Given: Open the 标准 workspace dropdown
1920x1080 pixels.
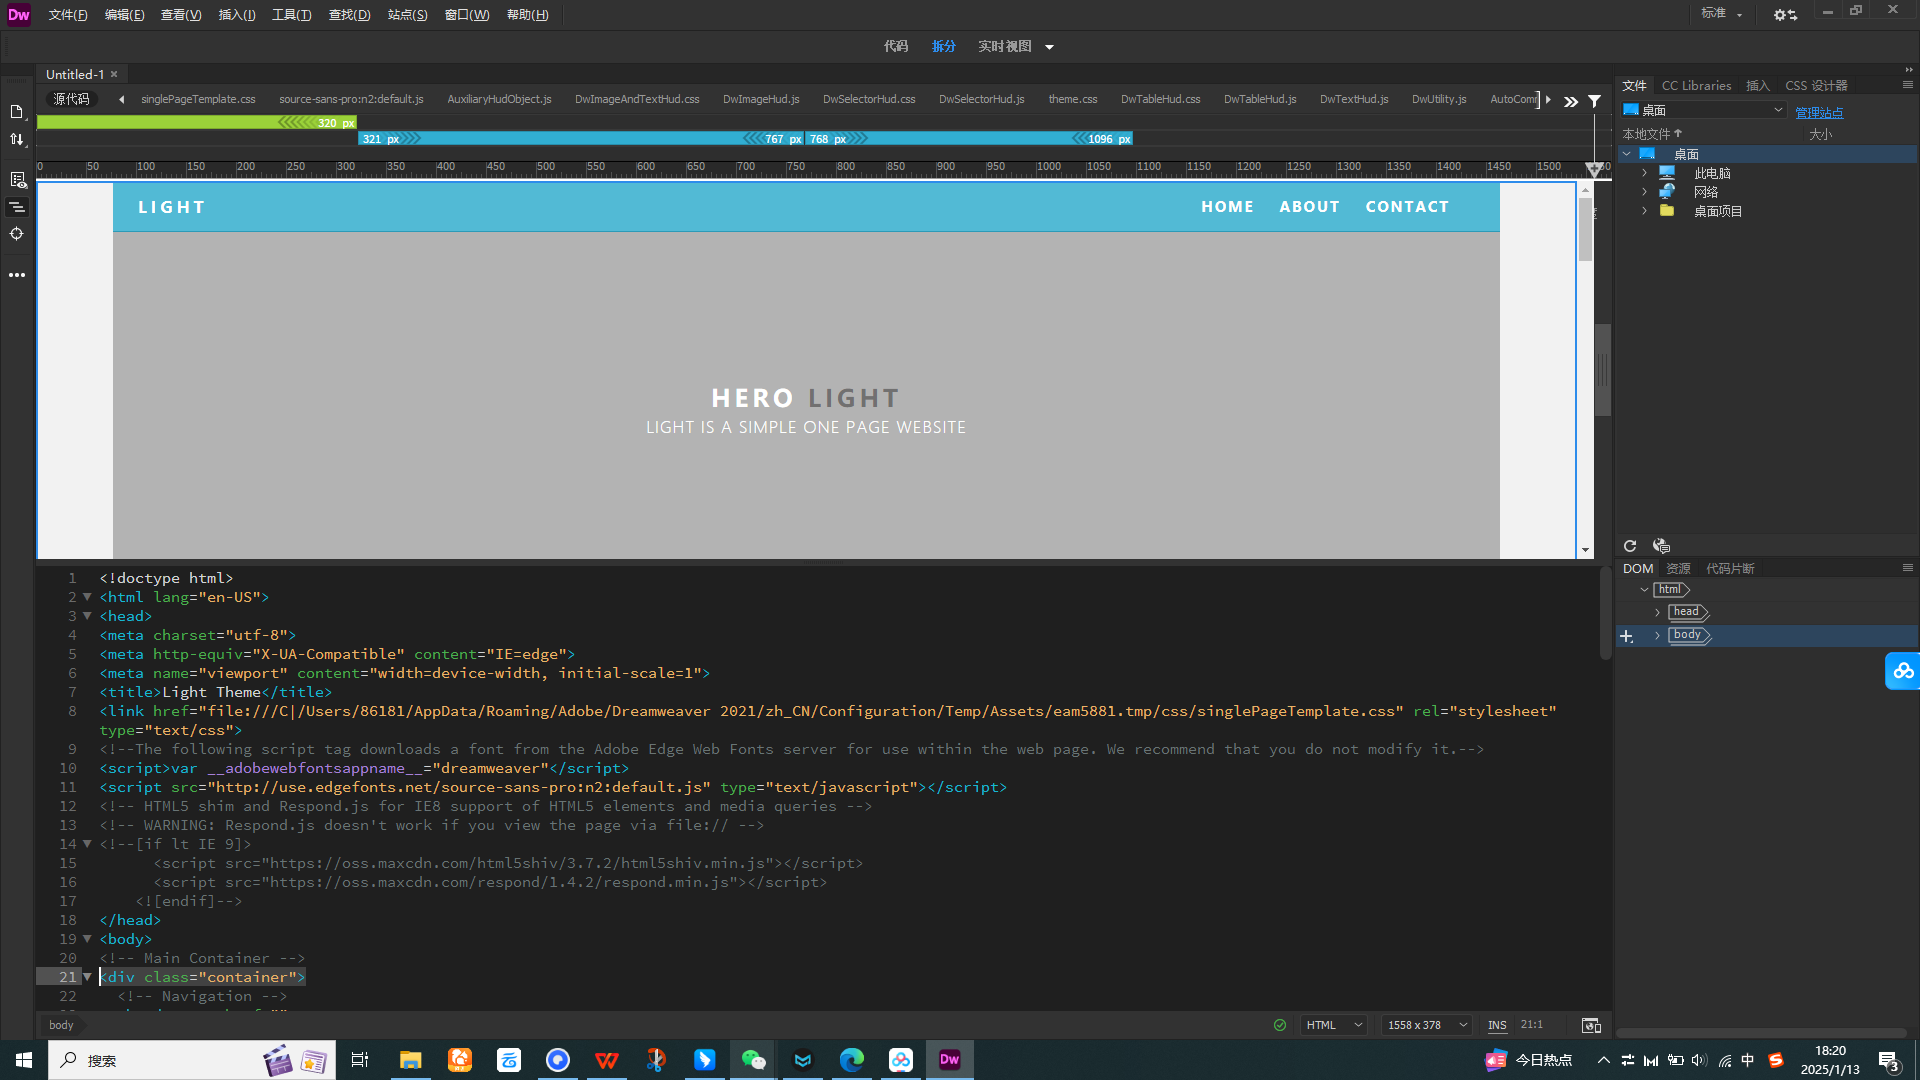Looking at the screenshot, I should 1722,13.
